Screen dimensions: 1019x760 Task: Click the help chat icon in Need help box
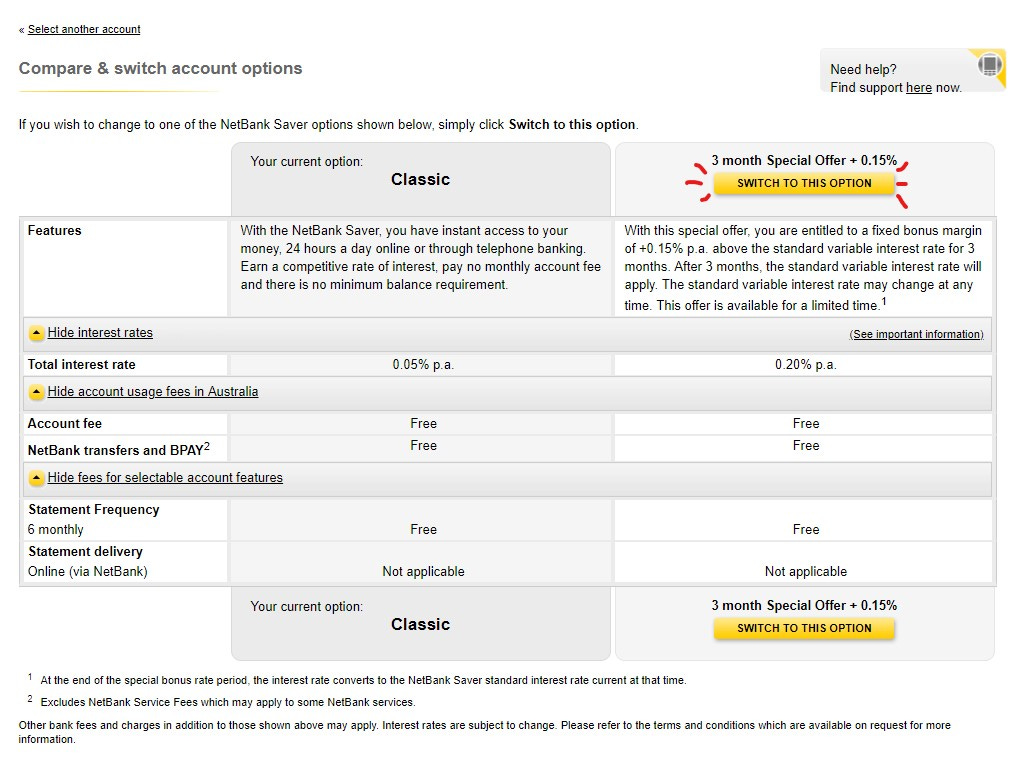click(x=990, y=64)
